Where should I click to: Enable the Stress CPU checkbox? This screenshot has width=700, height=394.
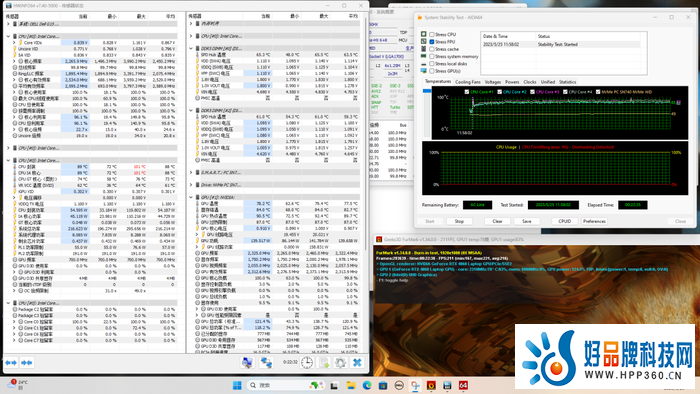coord(432,34)
